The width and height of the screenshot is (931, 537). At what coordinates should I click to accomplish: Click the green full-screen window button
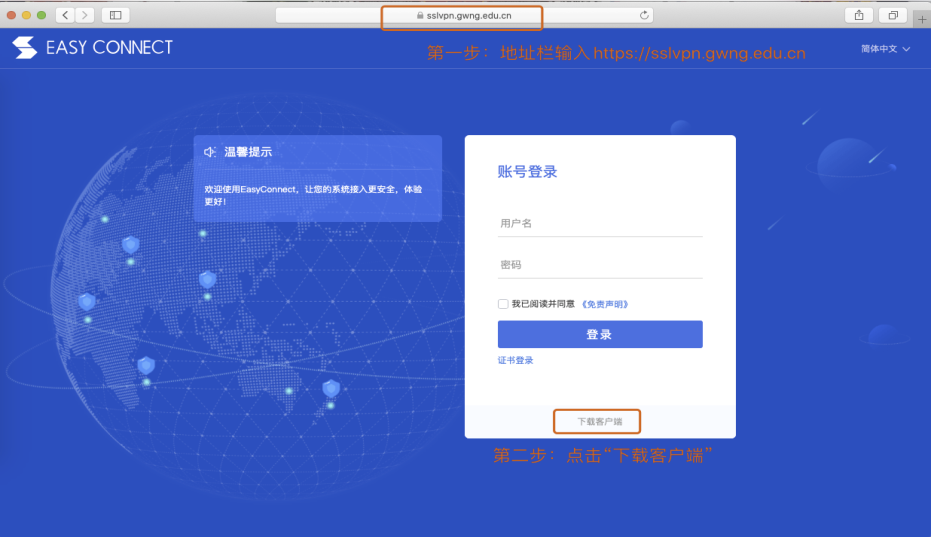tap(42, 15)
